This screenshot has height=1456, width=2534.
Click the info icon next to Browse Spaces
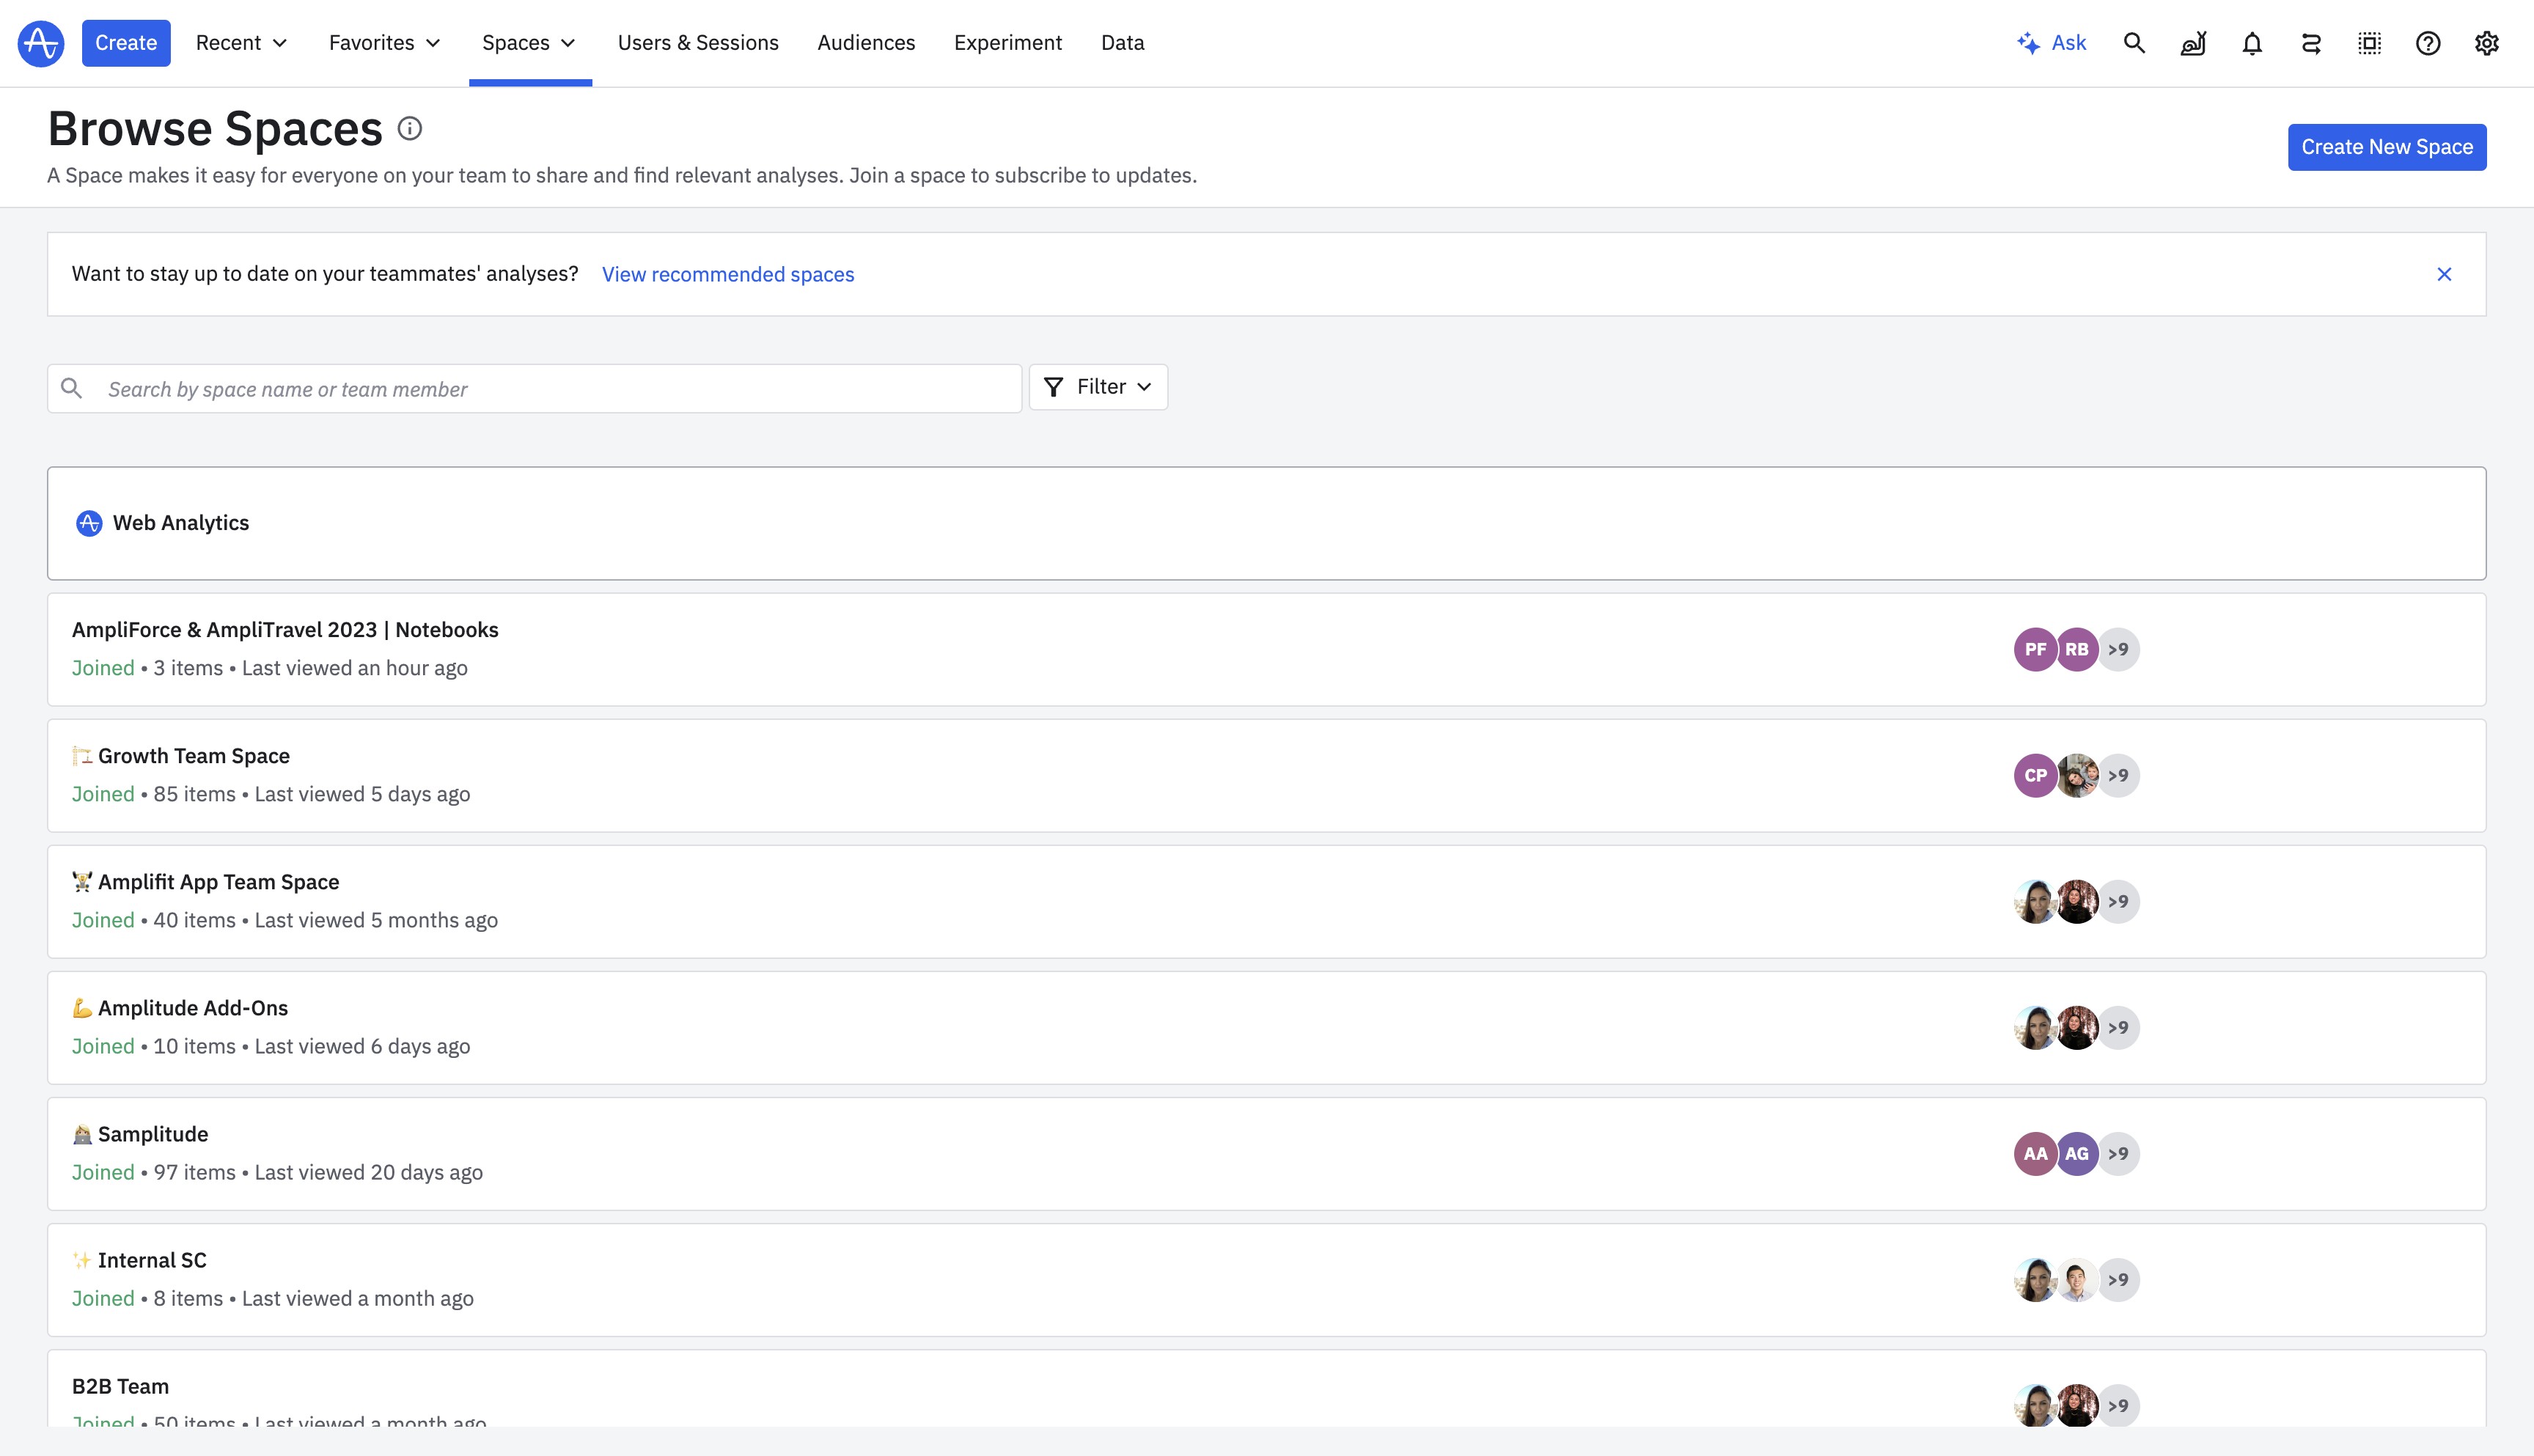[x=410, y=128]
